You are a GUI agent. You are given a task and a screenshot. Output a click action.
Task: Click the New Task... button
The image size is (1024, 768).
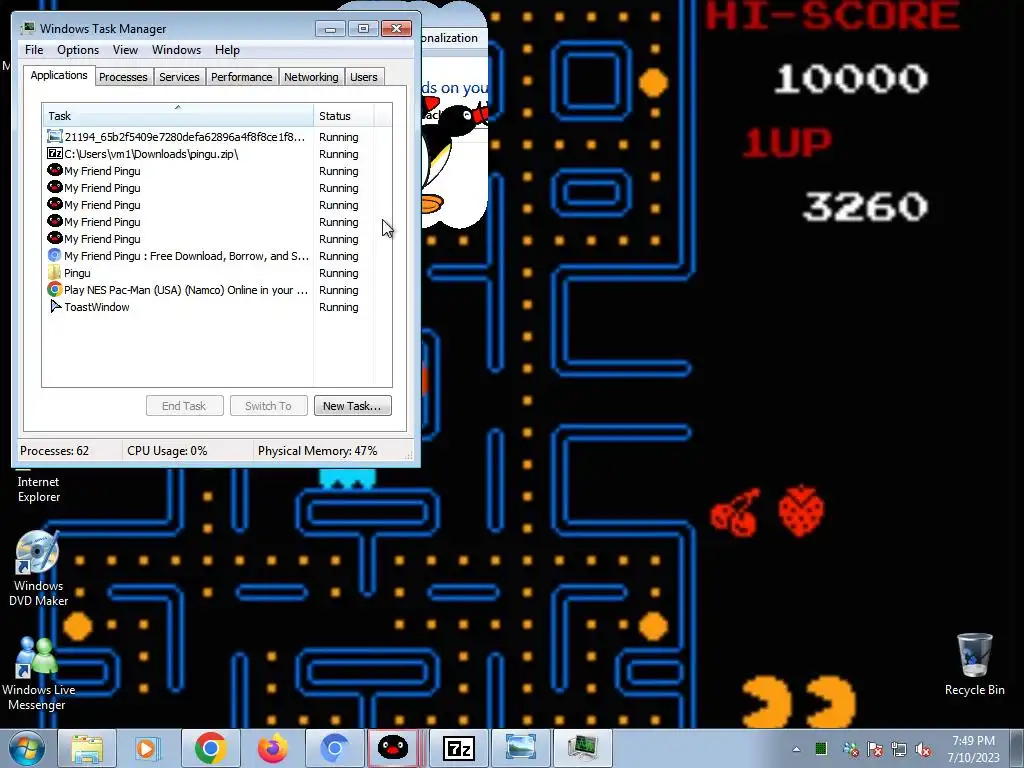(x=352, y=406)
